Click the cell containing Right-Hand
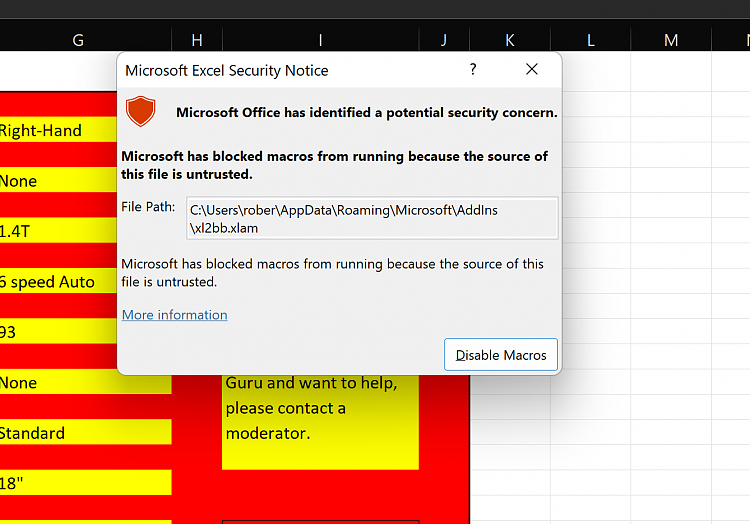Screen dimensions: 750x524 tap(58, 130)
